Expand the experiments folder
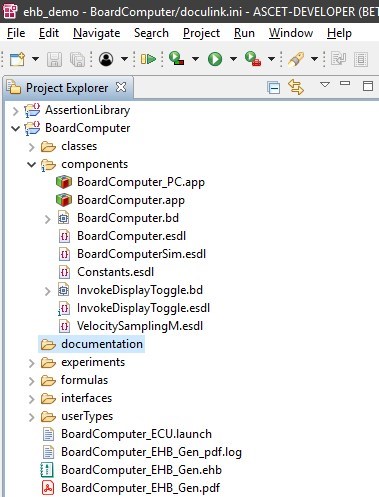 tap(31, 363)
